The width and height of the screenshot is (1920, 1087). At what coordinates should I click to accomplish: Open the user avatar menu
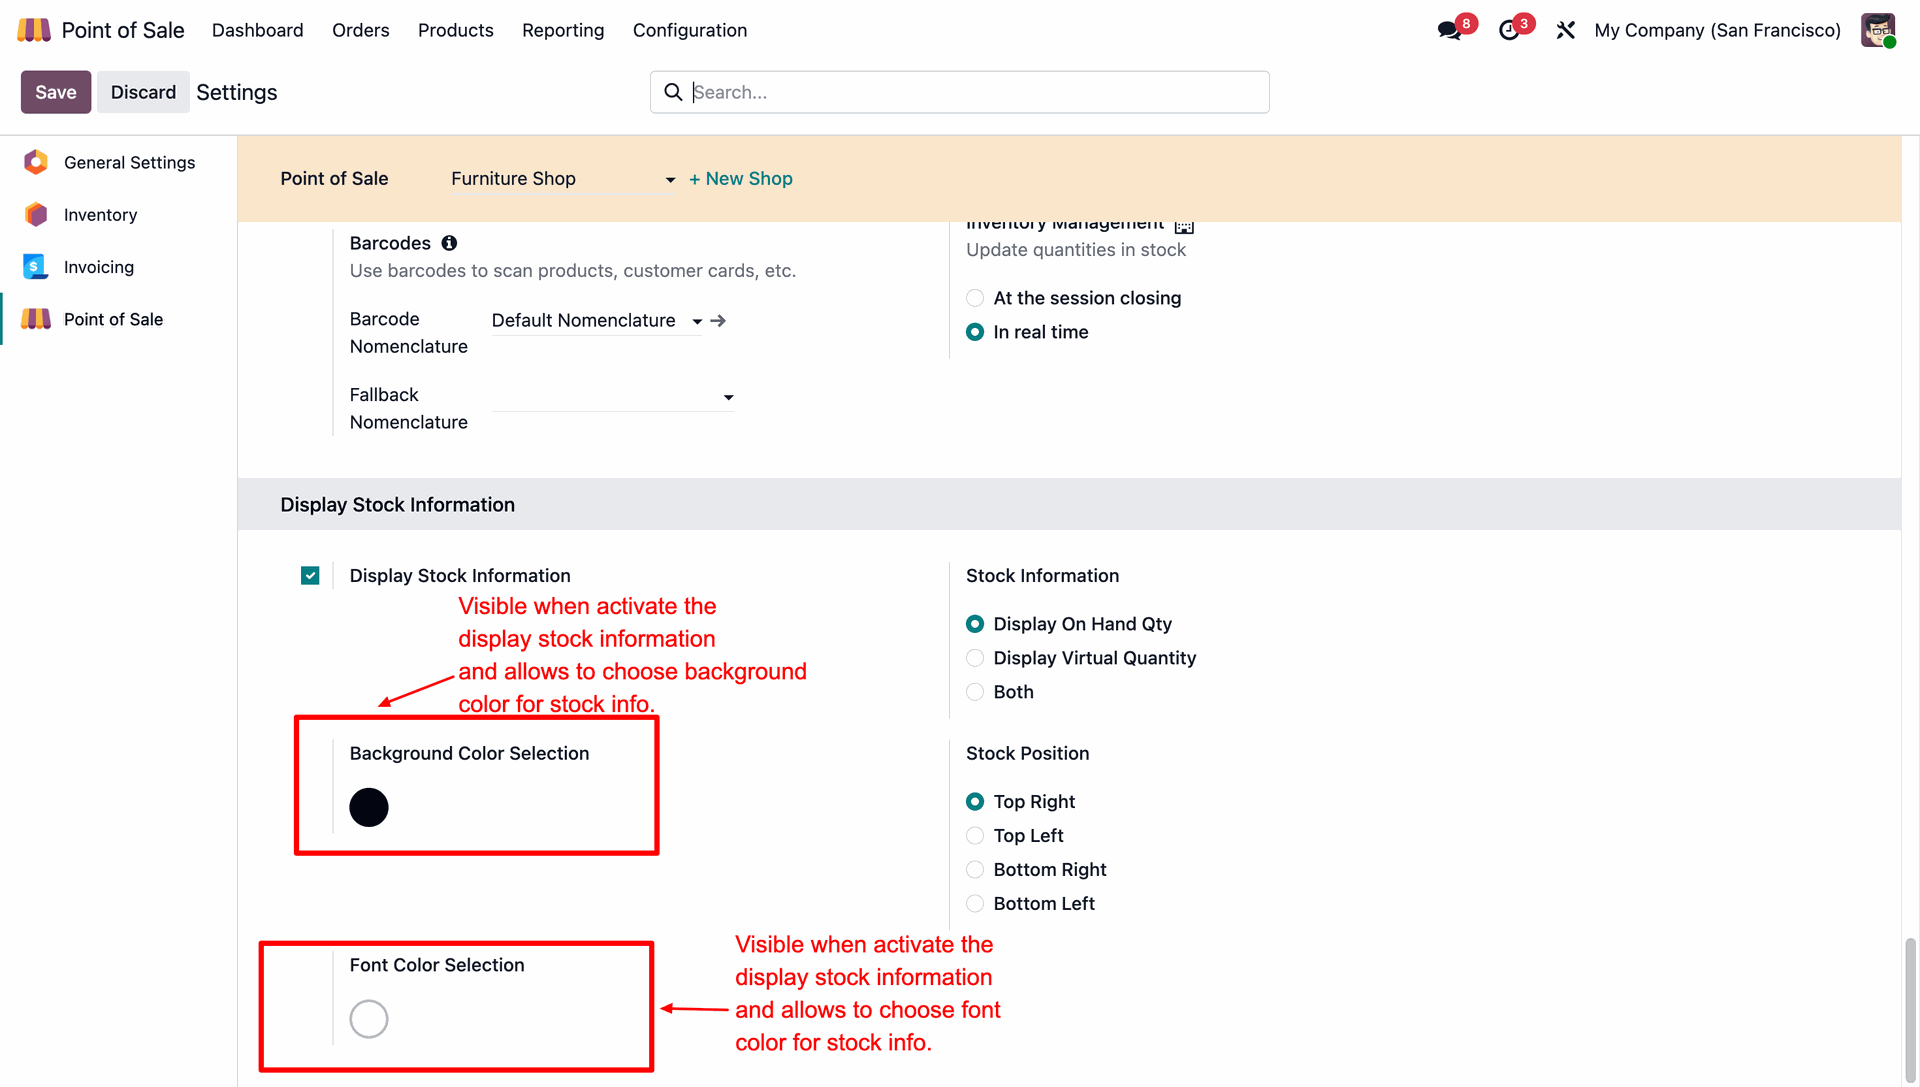click(1877, 30)
